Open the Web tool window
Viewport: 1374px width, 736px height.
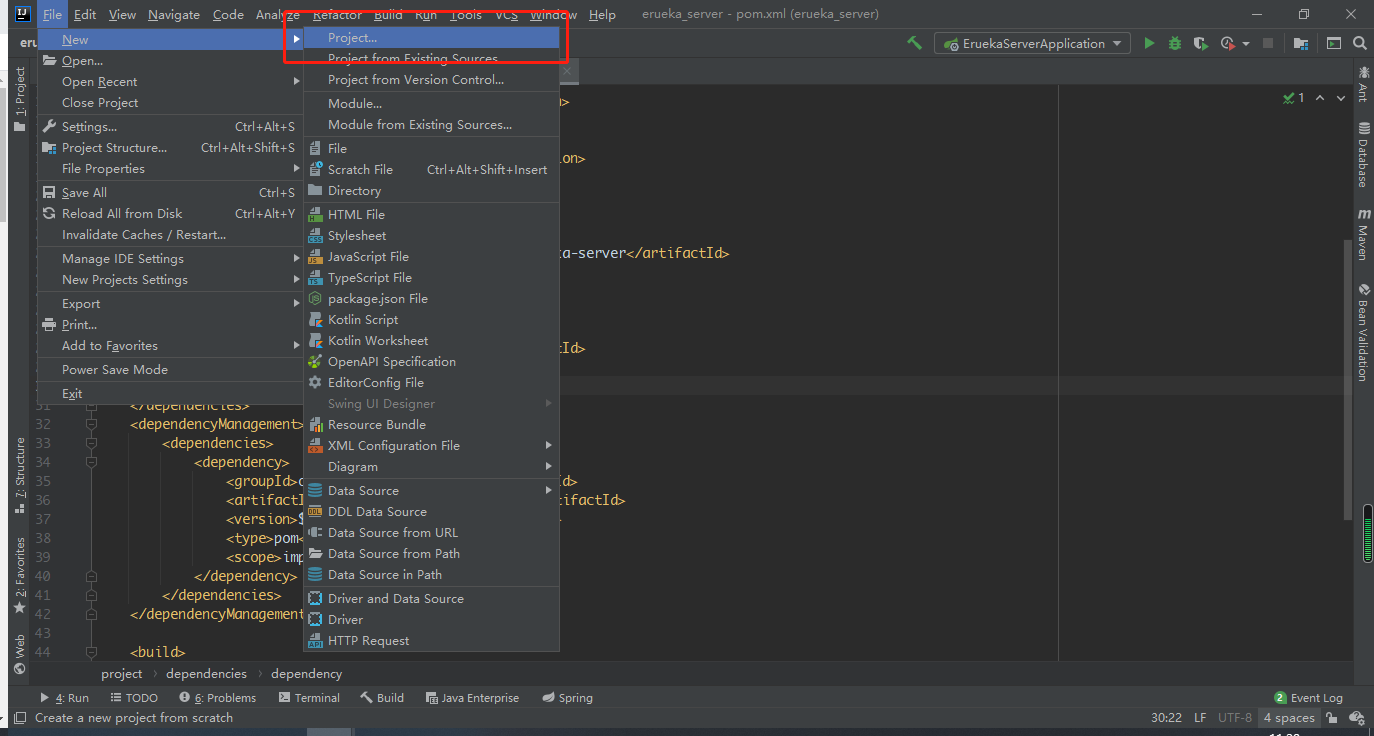(x=20, y=653)
